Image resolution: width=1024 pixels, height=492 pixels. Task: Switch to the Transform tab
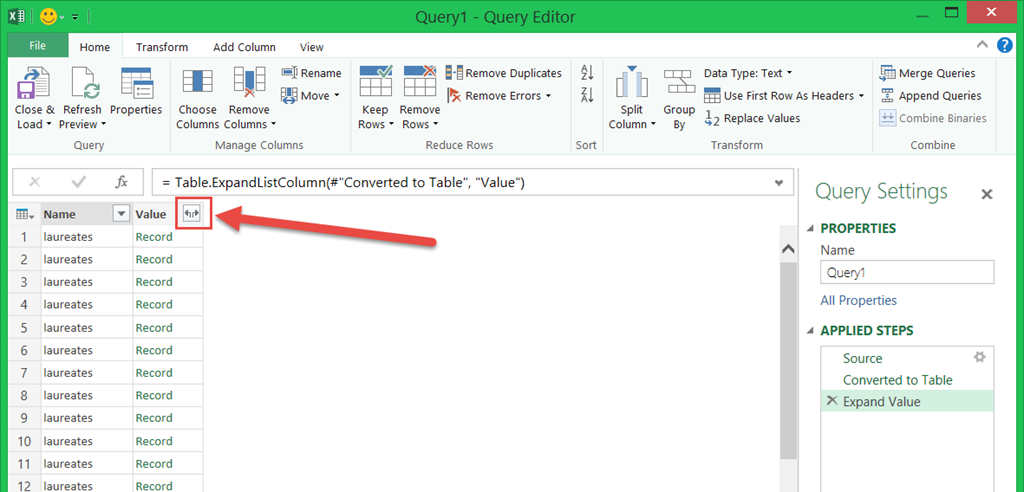(x=162, y=47)
